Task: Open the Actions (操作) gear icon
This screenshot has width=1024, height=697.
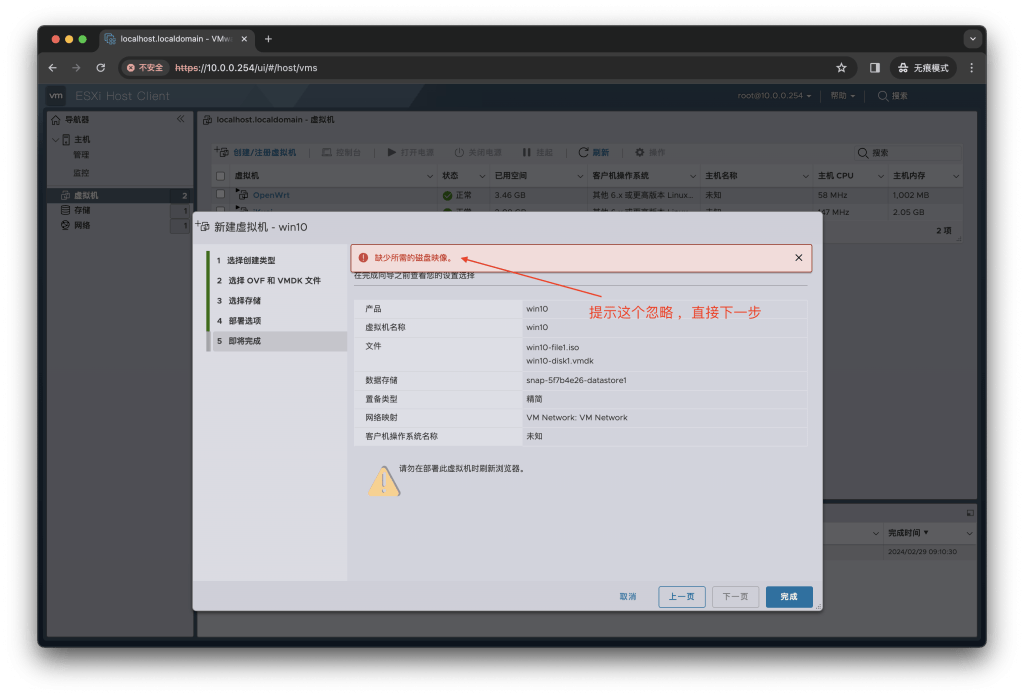Action: [x=645, y=152]
